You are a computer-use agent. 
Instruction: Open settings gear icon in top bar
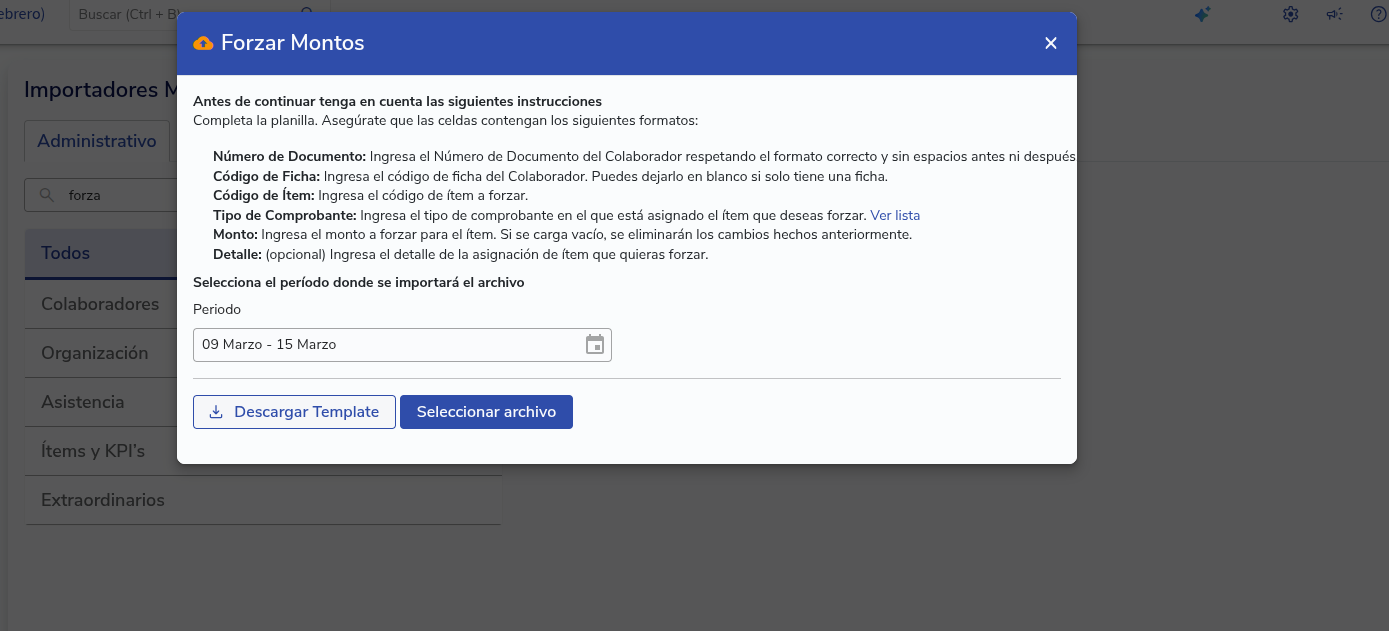click(1291, 14)
